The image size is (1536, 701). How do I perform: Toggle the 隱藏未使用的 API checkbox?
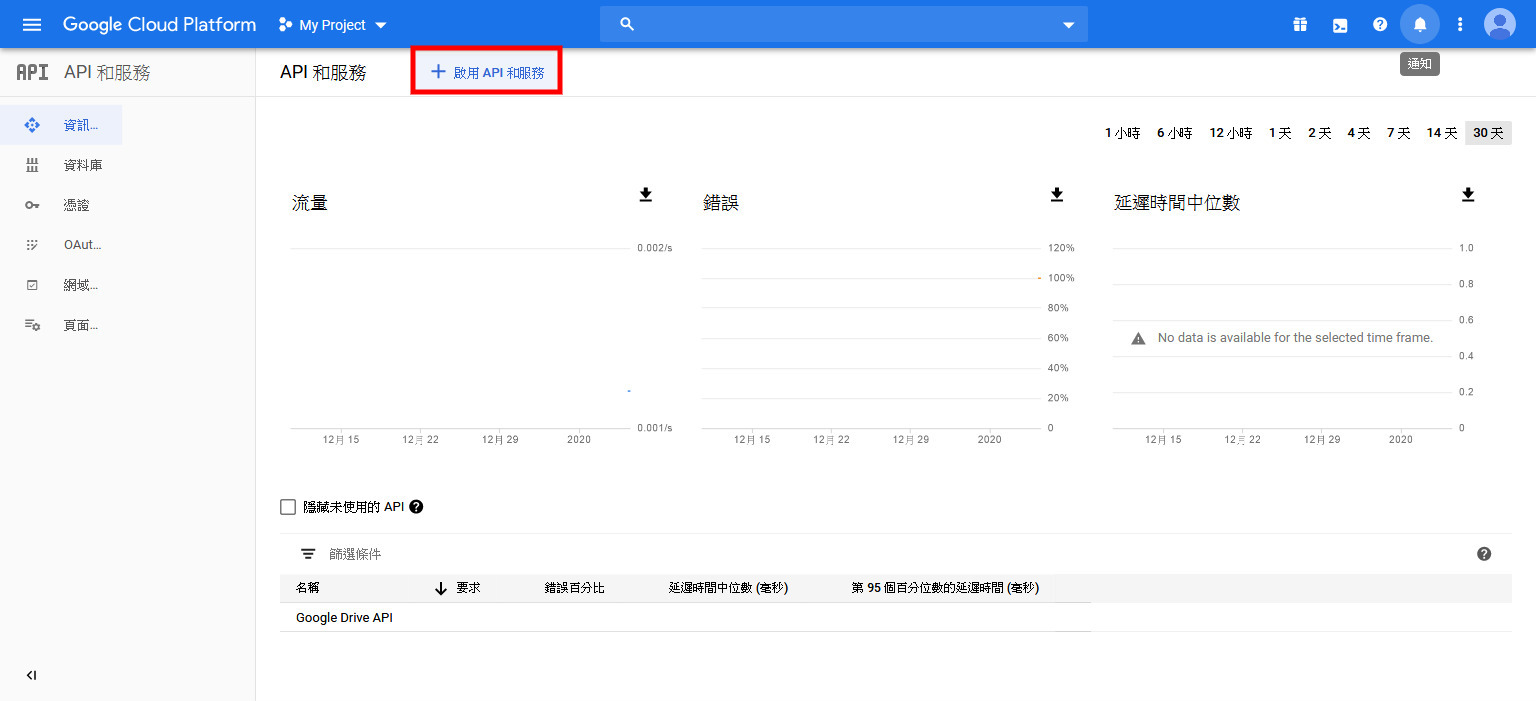point(288,507)
